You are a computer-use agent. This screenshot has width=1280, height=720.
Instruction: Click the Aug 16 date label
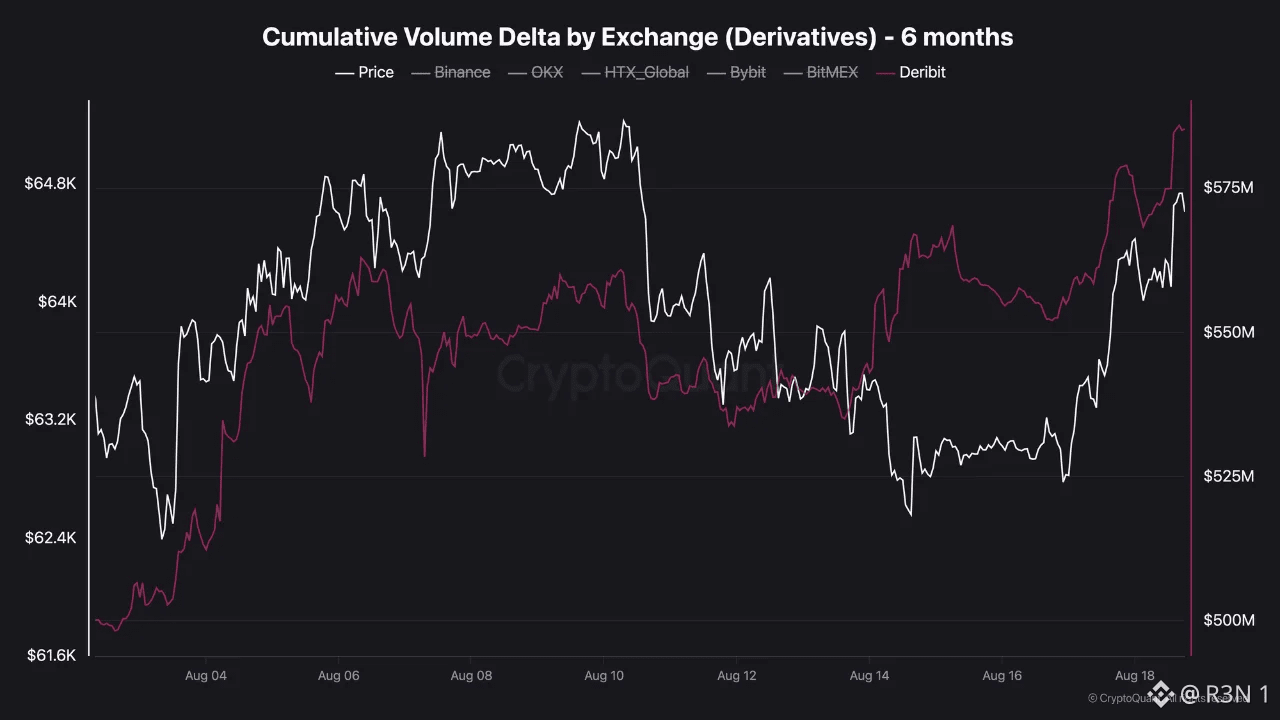point(1002,676)
